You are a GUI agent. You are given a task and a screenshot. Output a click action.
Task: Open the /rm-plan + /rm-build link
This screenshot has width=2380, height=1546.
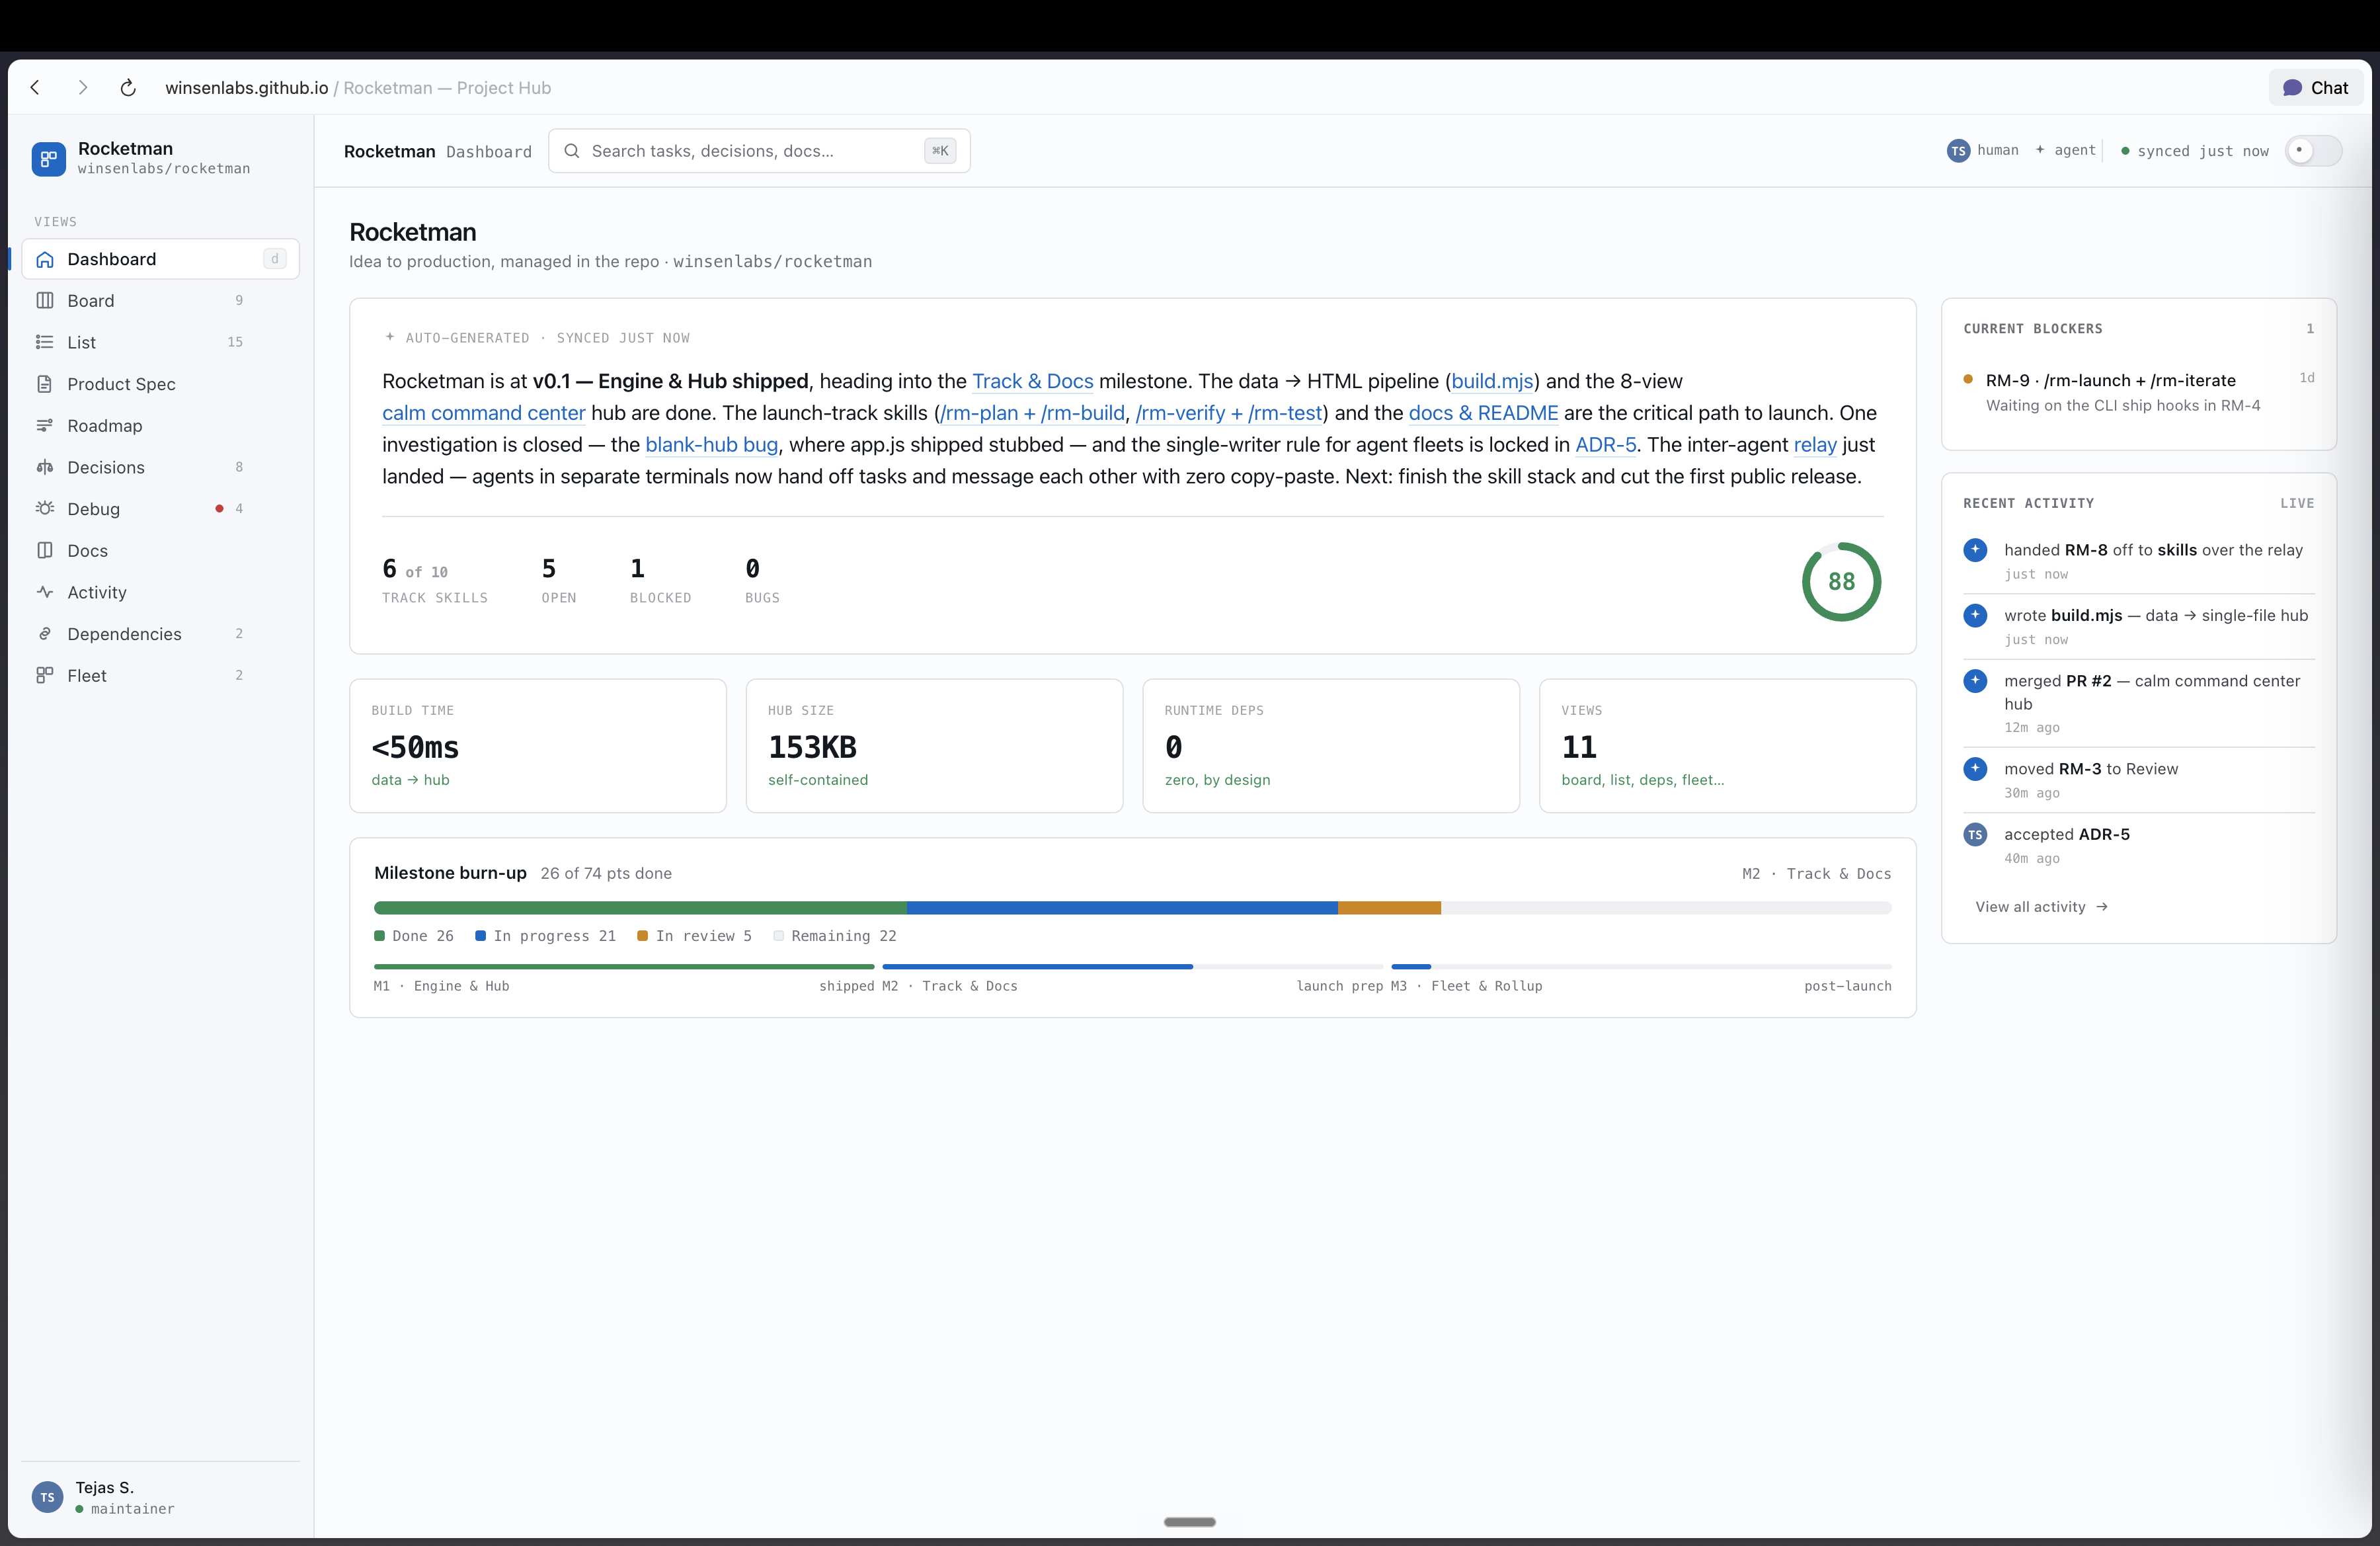point(1033,413)
